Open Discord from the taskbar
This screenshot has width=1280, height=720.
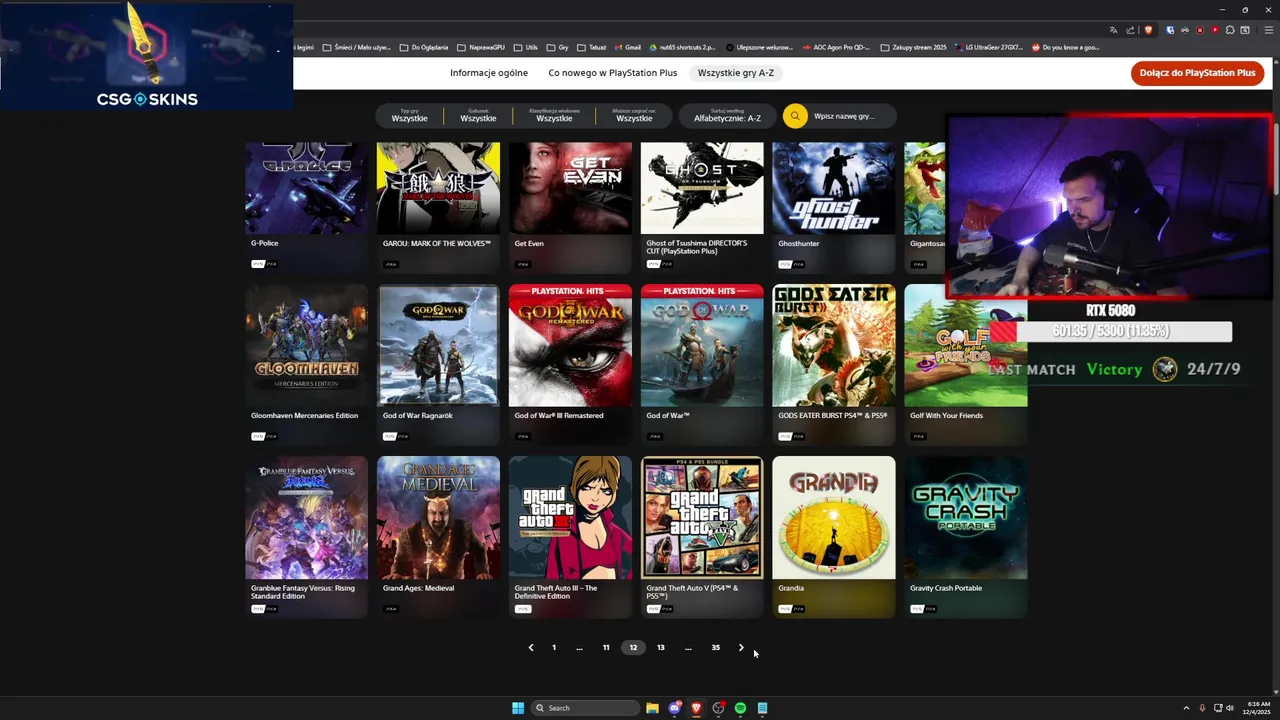(x=674, y=708)
